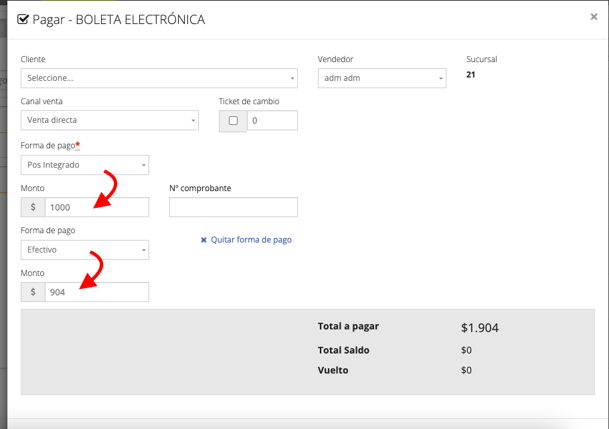Open the Cliente dropdown showing Seleccione...
609x429 pixels.
[159, 78]
